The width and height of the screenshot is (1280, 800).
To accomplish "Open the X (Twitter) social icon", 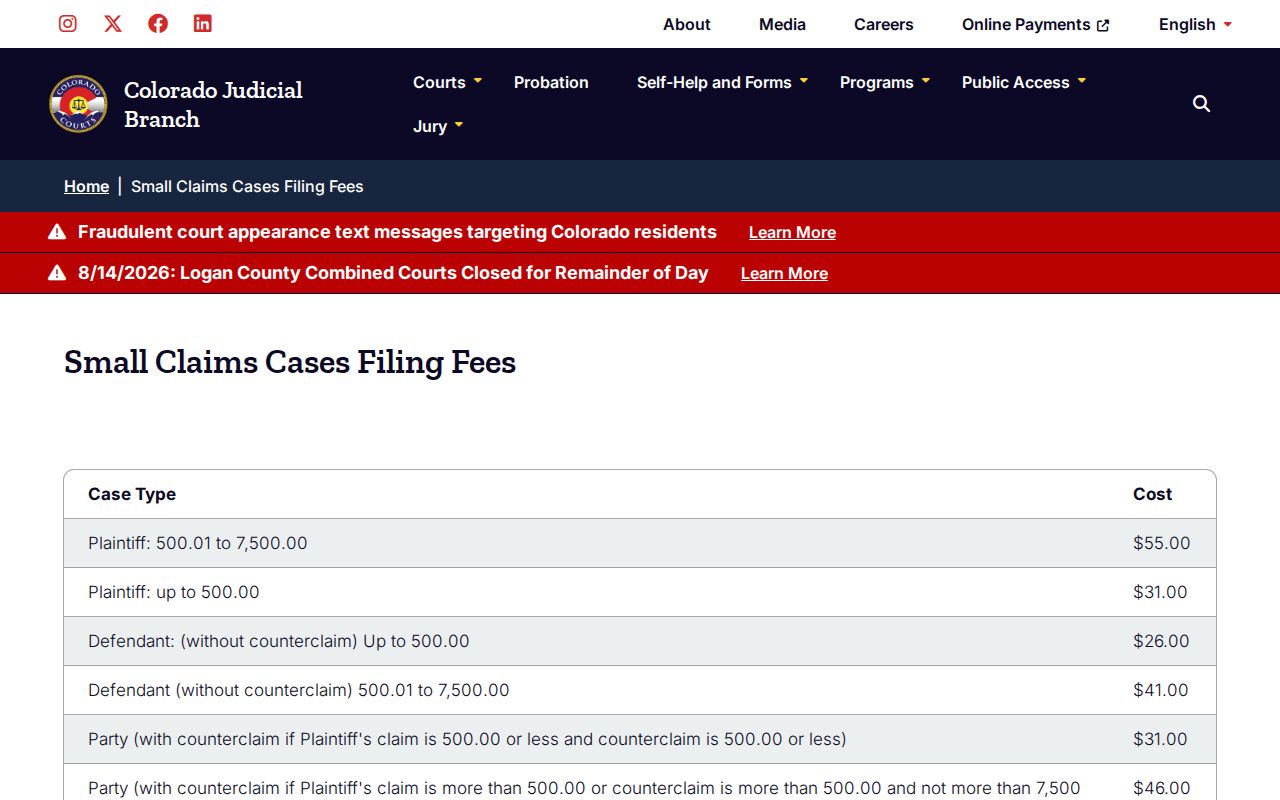I will click(113, 24).
